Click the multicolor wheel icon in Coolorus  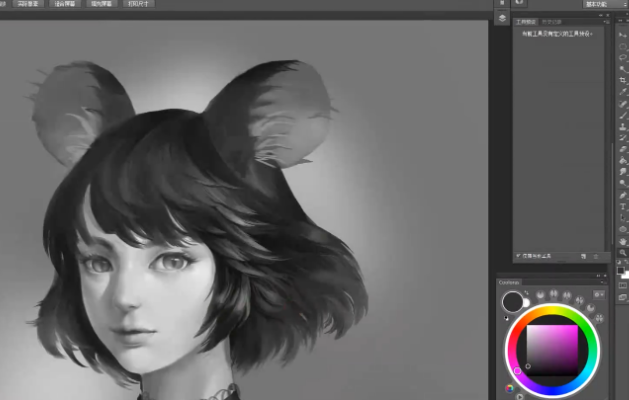click(x=509, y=388)
